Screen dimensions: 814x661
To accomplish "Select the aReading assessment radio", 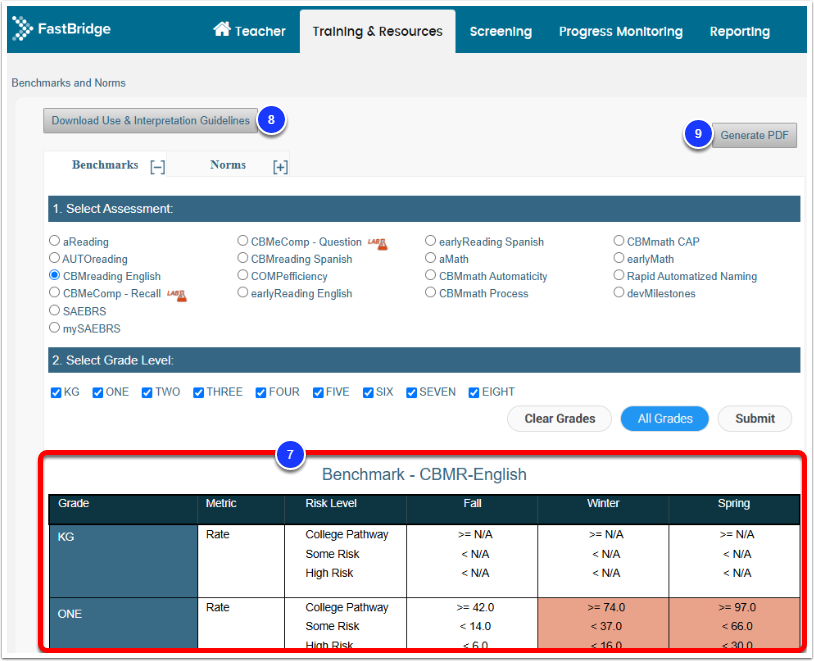I will (x=55, y=240).
